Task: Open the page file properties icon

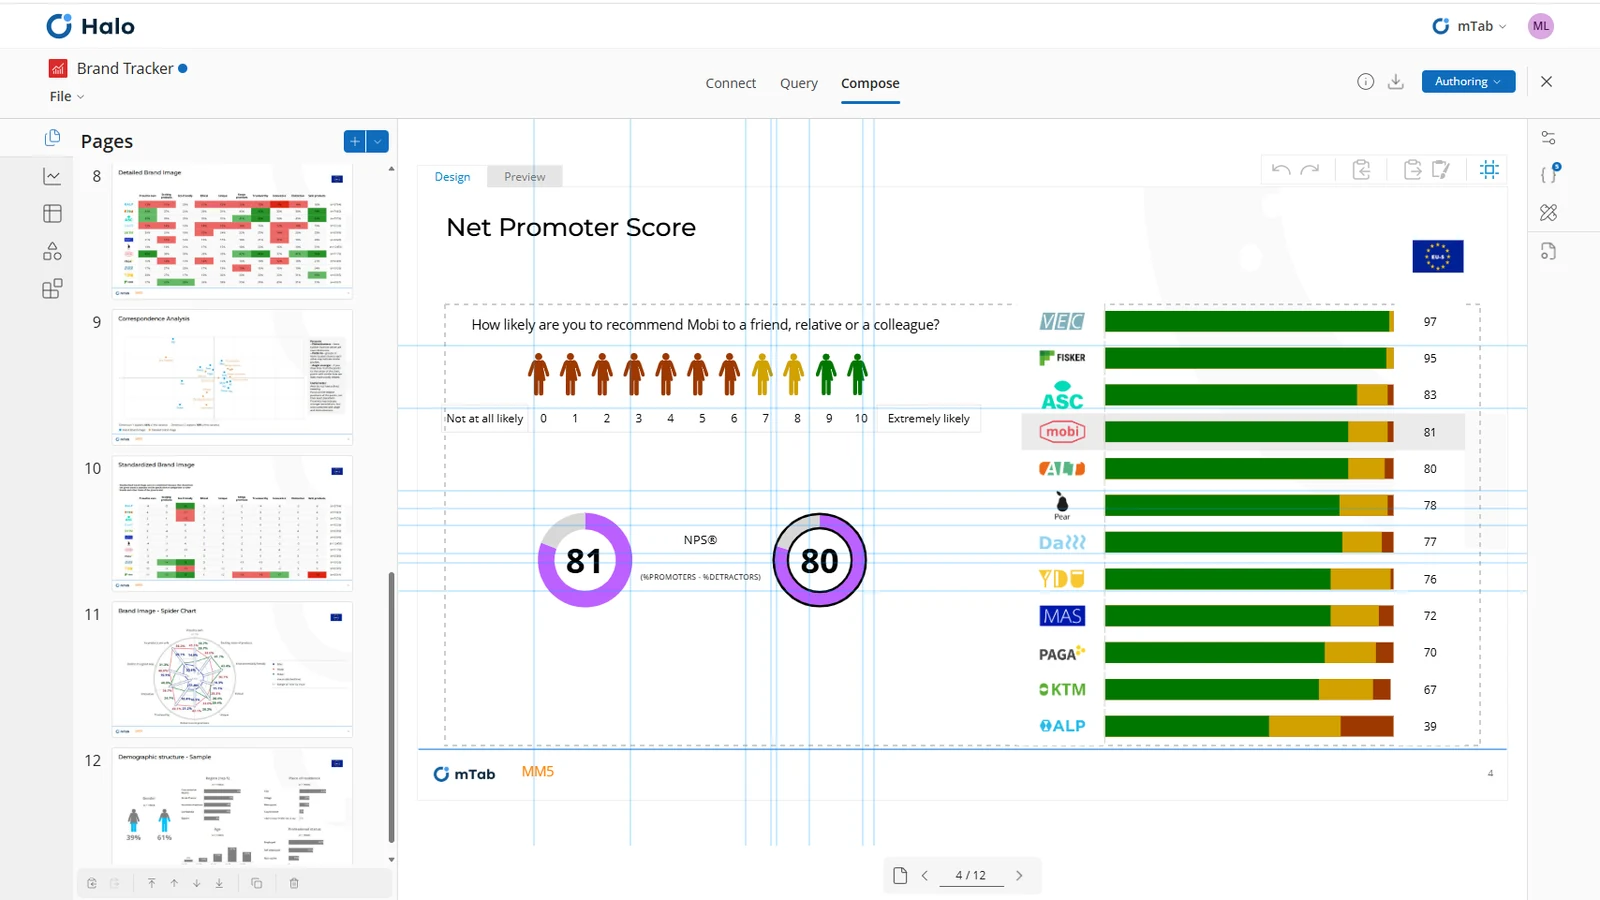Action: click(1549, 251)
